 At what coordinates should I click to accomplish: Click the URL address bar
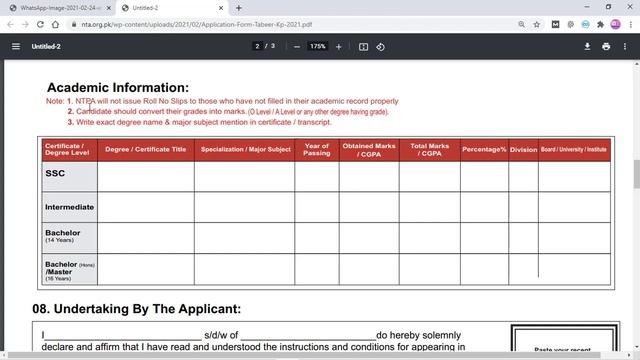[294, 24]
